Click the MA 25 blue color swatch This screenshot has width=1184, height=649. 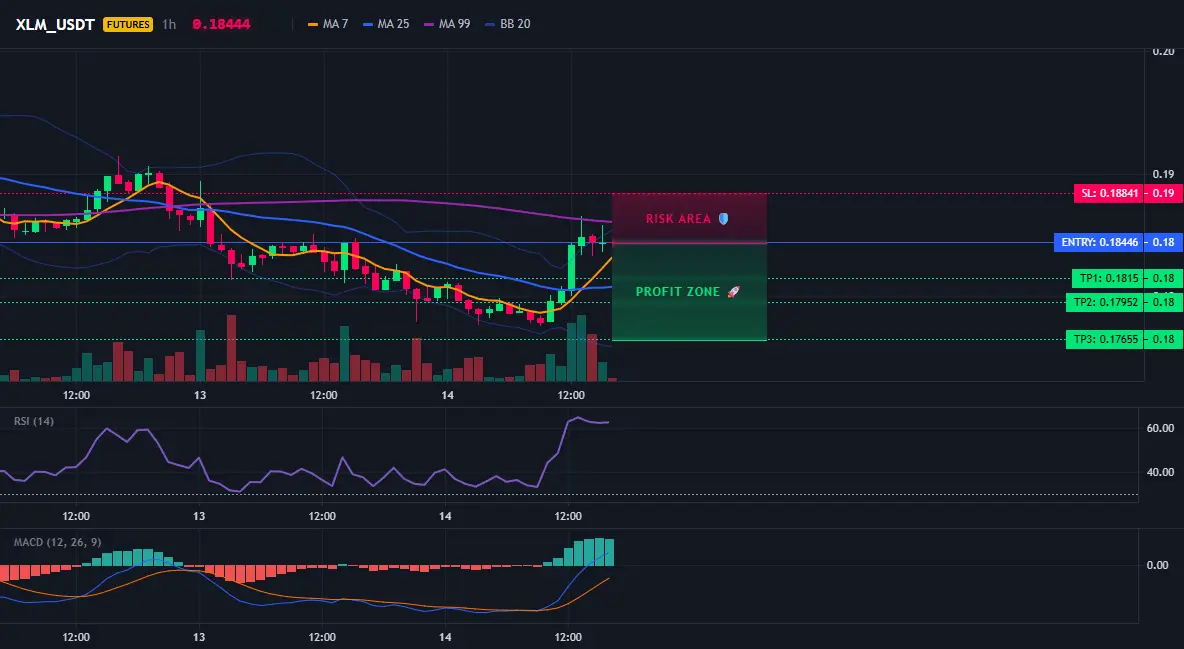pyautogui.click(x=368, y=24)
